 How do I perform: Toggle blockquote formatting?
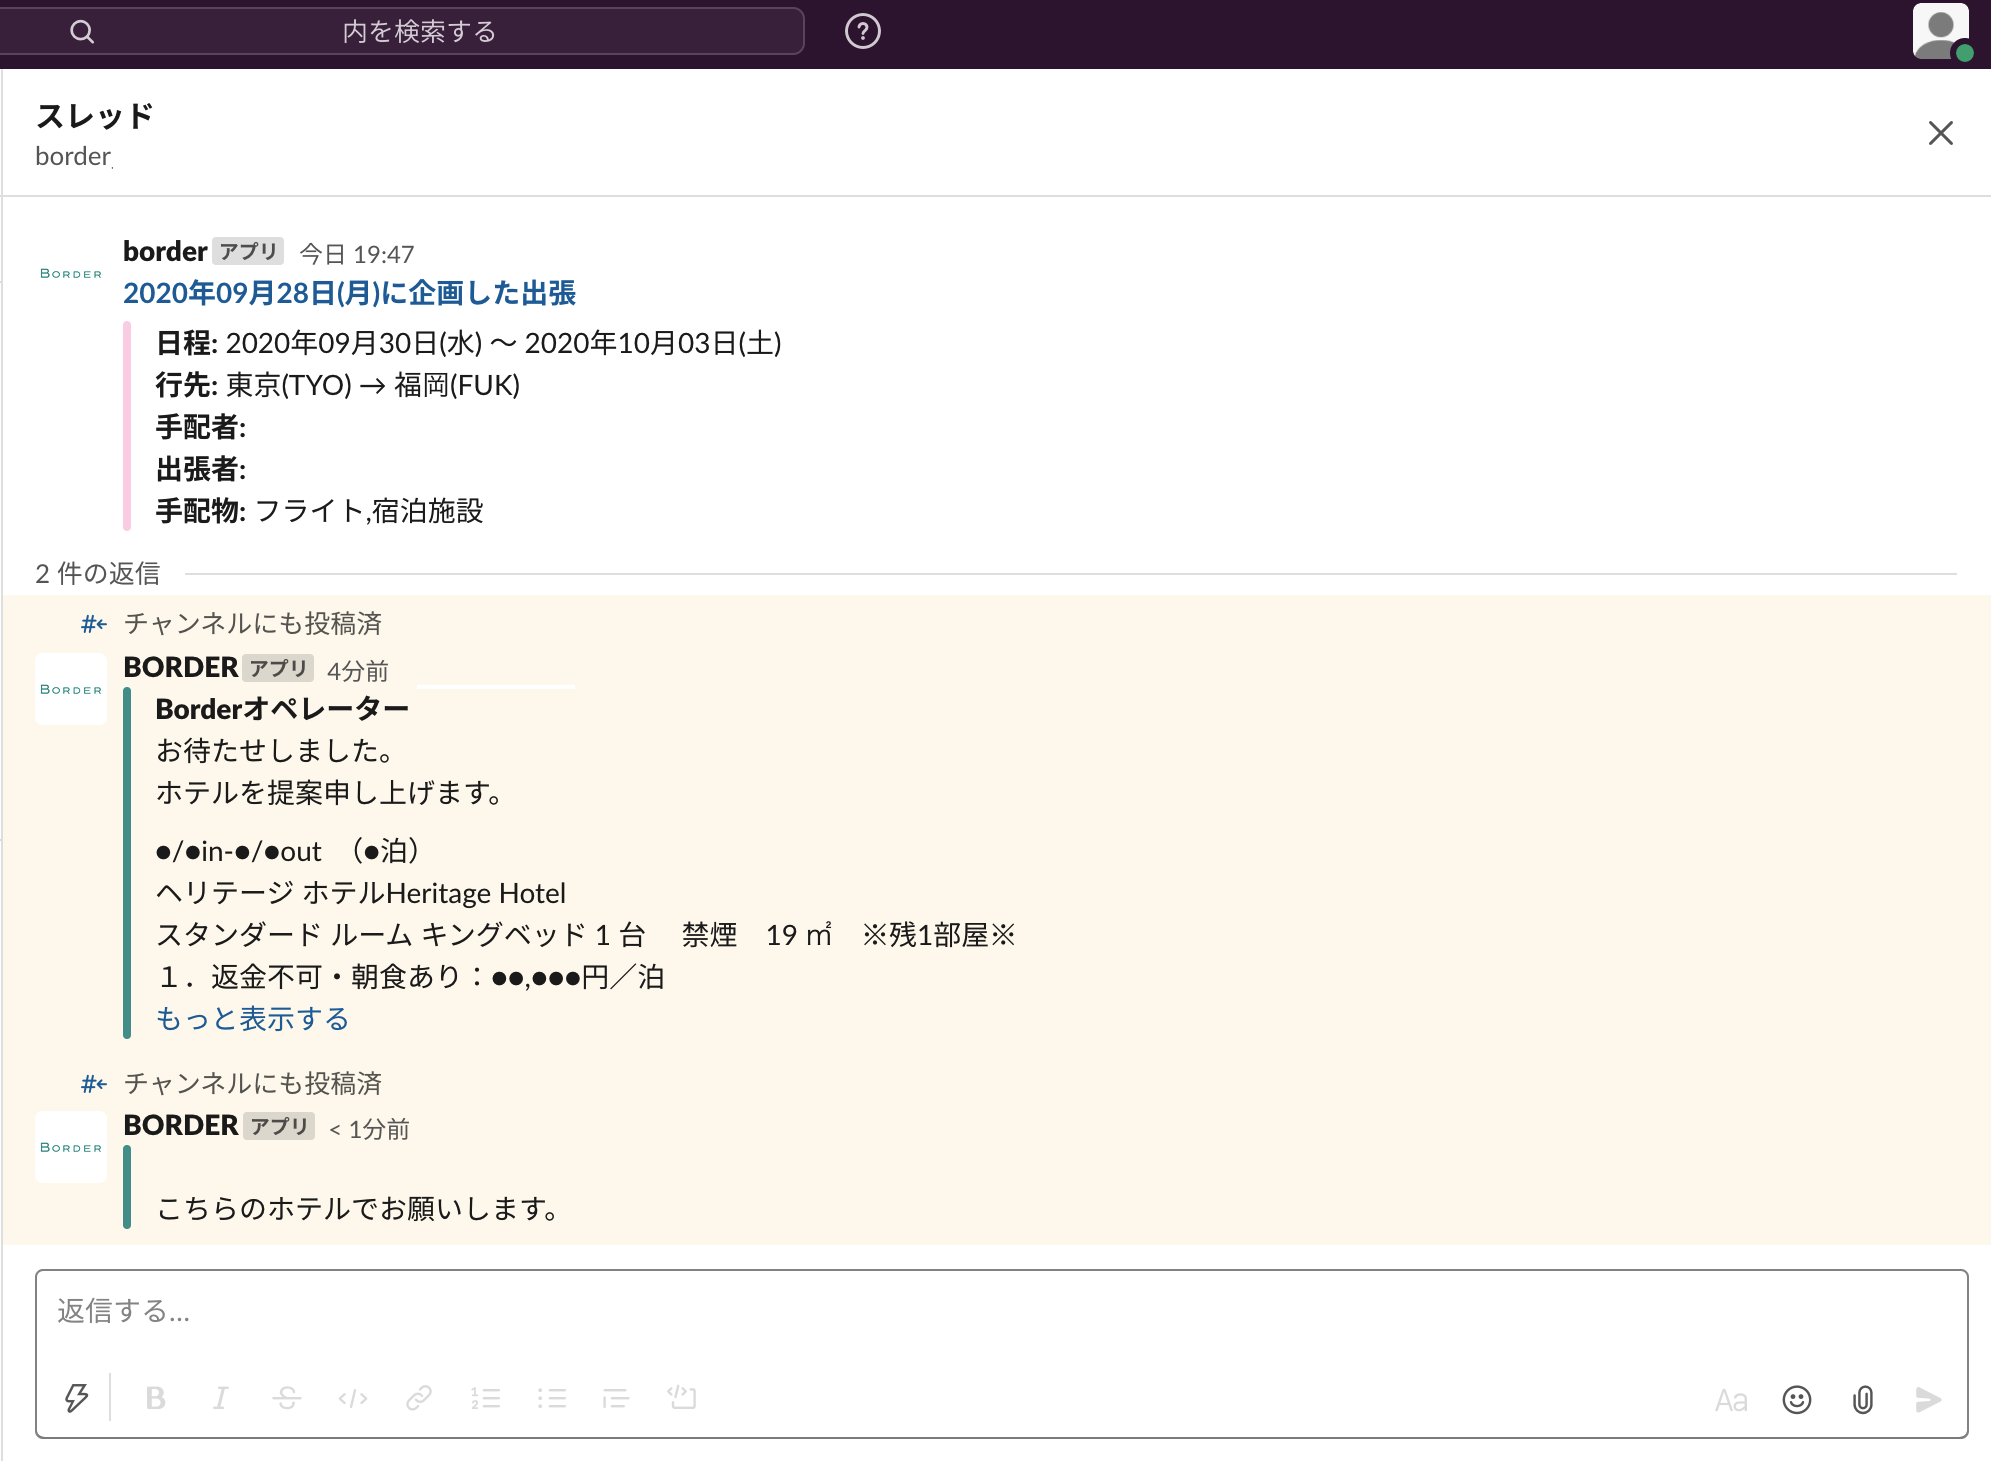pos(616,1398)
